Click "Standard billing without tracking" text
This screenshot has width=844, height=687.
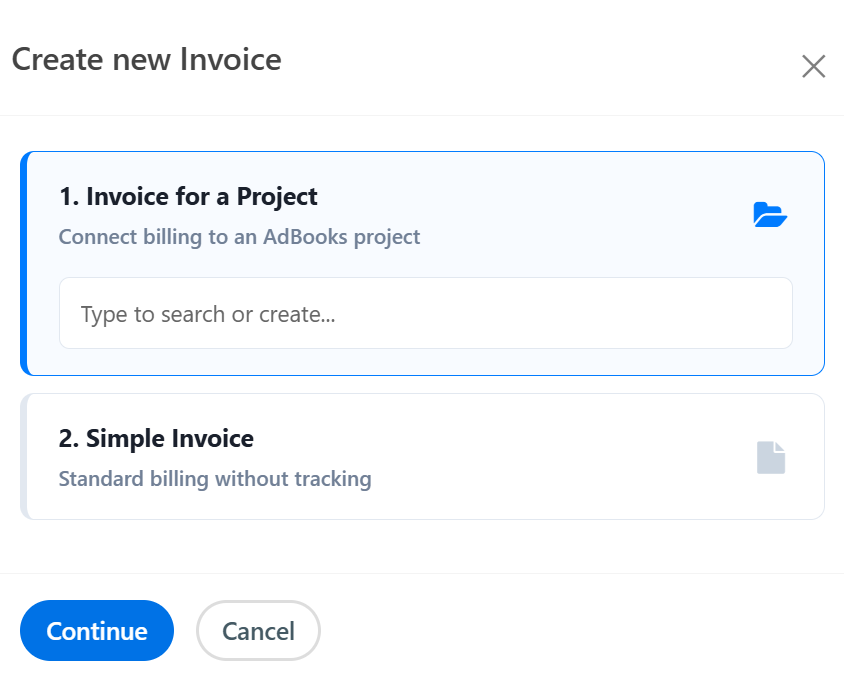pyautogui.click(x=215, y=480)
